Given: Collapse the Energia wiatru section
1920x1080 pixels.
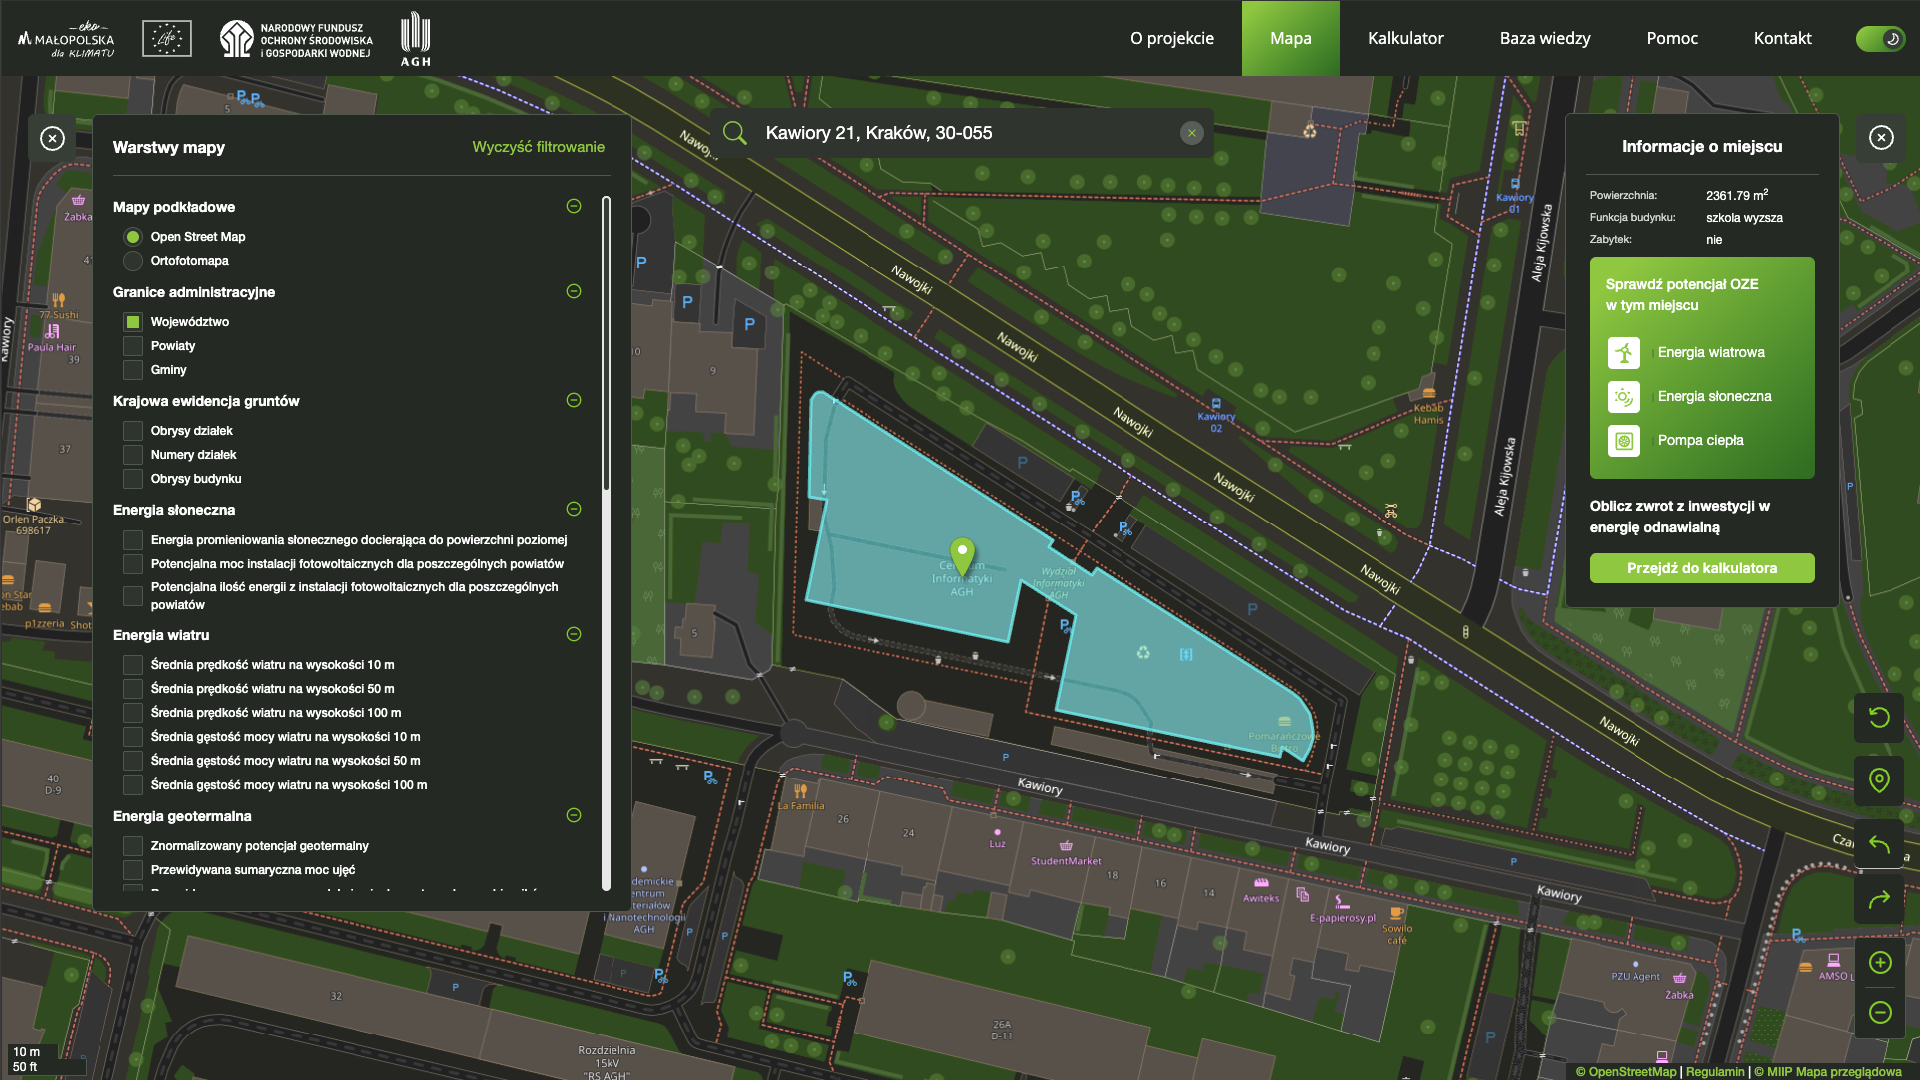Looking at the screenshot, I should pyautogui.click(x=574, y=634).
